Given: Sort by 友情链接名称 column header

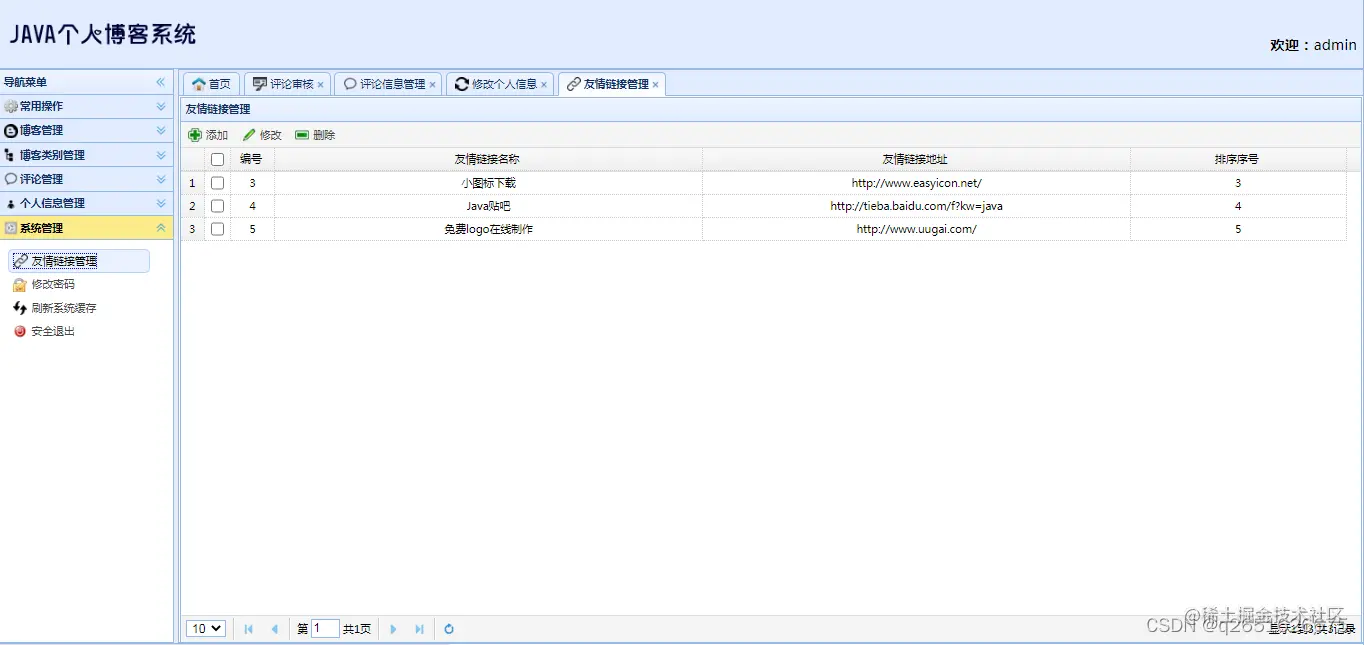Looking at the screenshot, I should 488,159.
